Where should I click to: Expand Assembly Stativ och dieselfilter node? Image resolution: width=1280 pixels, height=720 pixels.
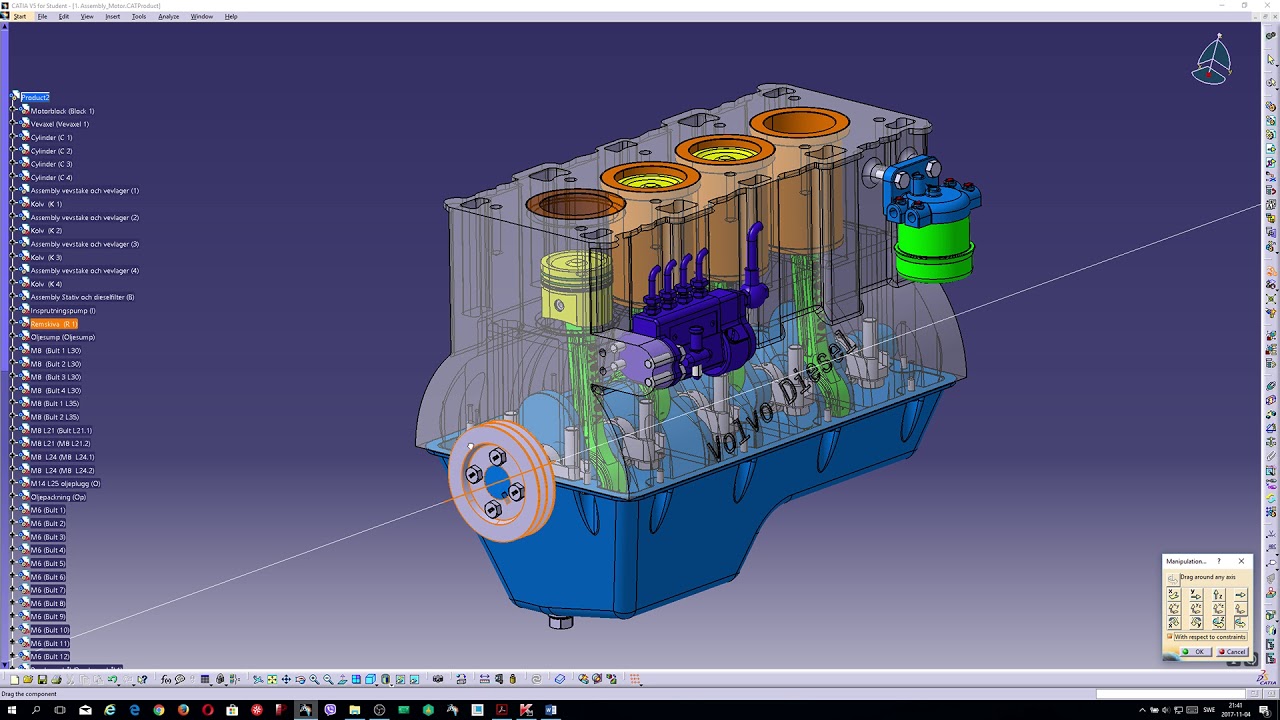coord(14,297)
